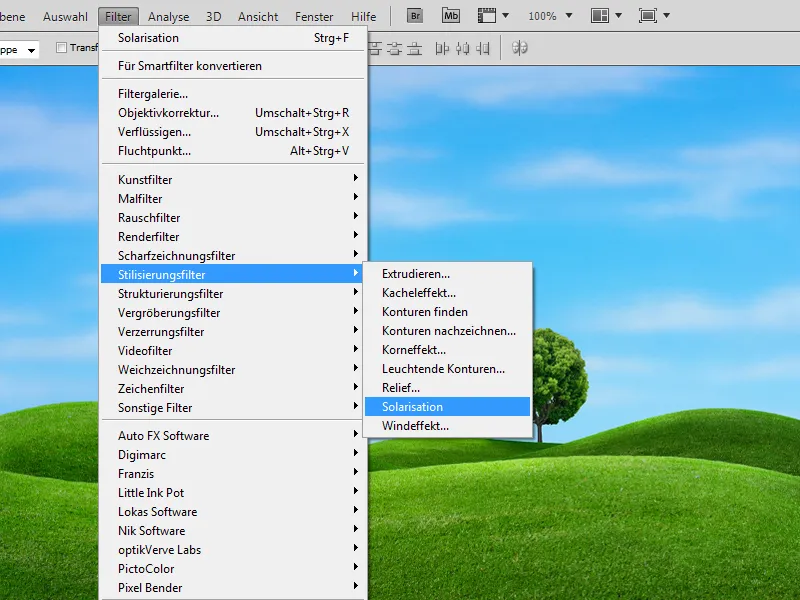Repeat last filter Solarisation Strg+F
Image resolution: width=800 pixels, height=600 pixels.
click(x=233, y=38)
